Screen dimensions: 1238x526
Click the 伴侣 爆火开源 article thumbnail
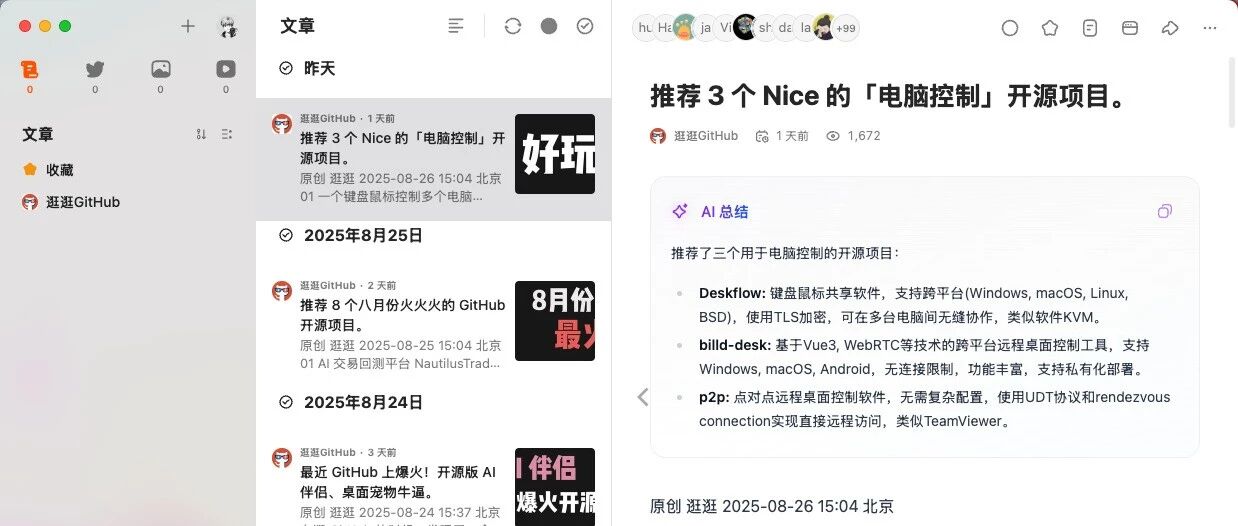[x=555, y=487]
